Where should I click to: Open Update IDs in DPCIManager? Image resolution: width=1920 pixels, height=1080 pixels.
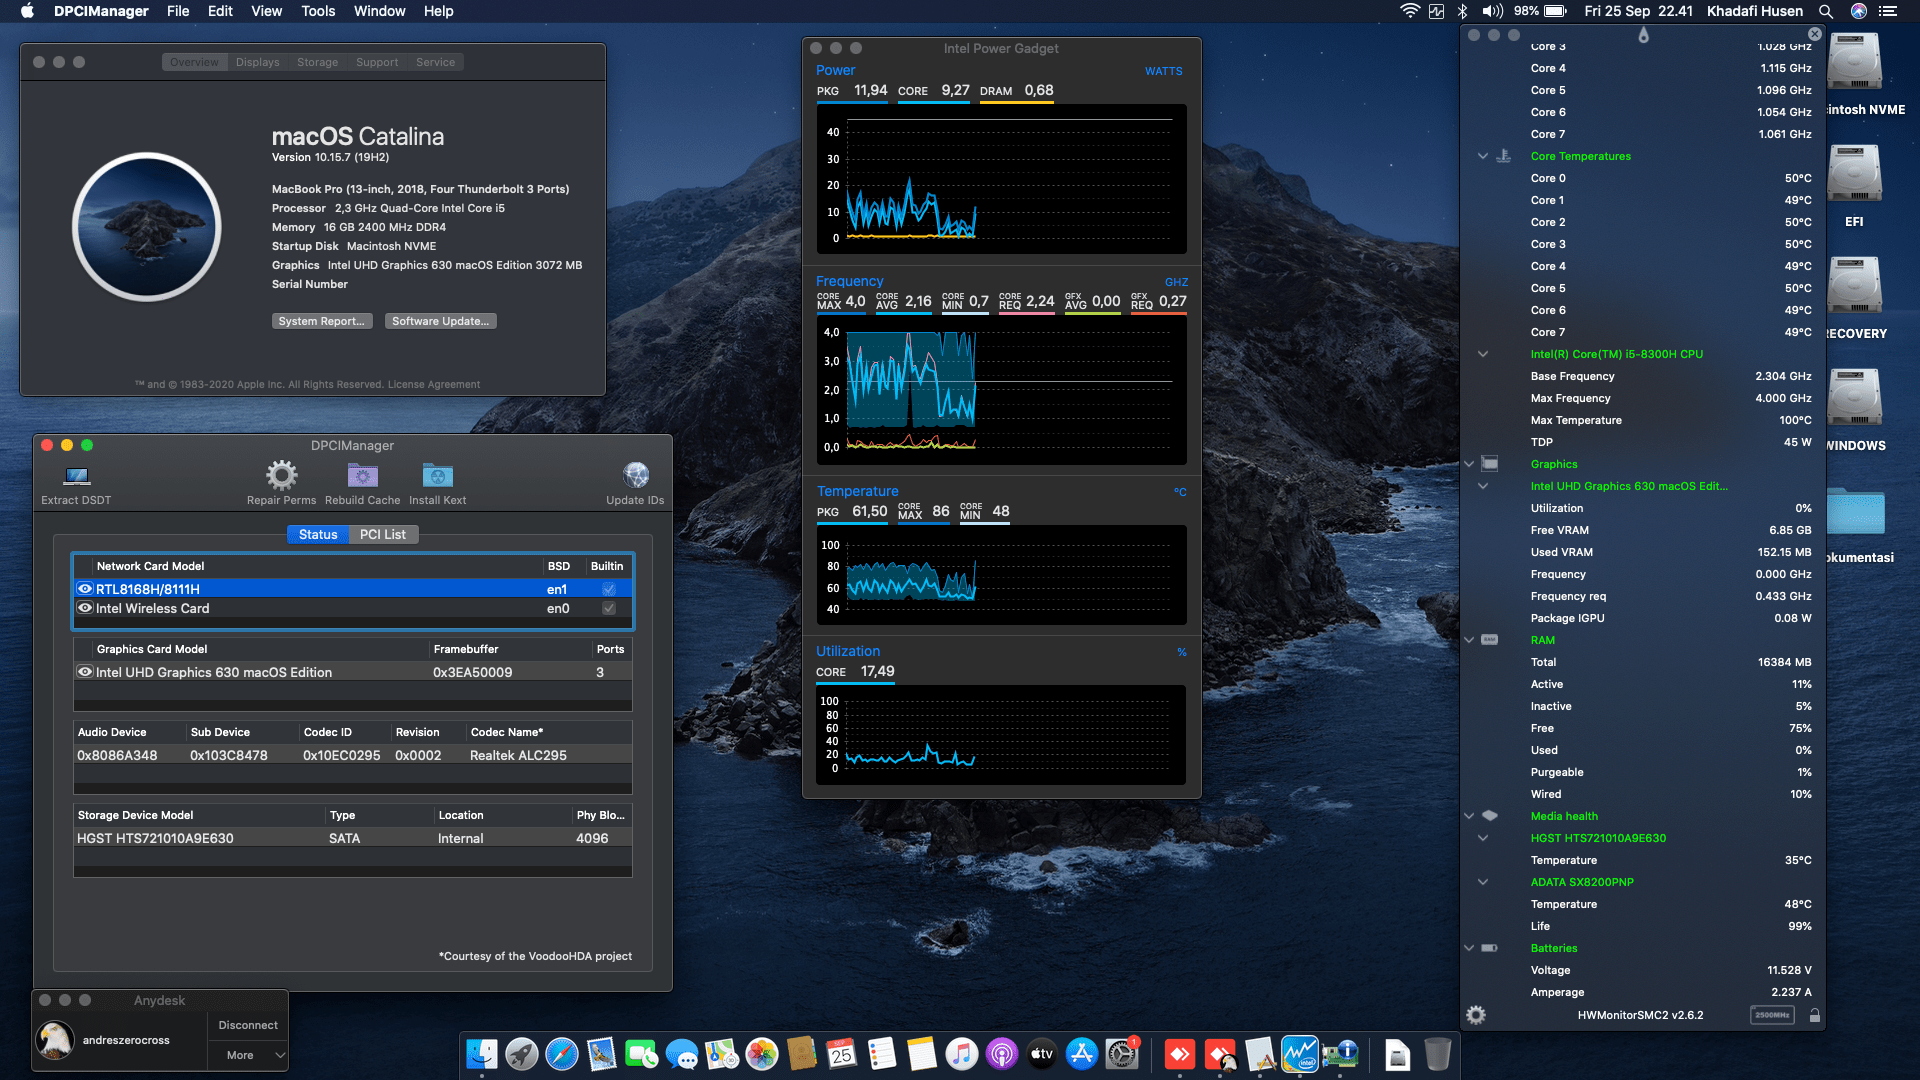pyautogui.click(x=635, y=476)
